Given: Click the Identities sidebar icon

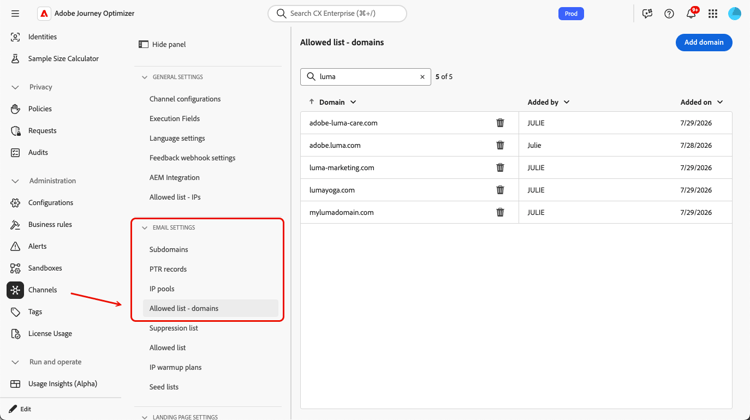Looking at the screenshot, I should pyautogui.click(x=15, y=37).
